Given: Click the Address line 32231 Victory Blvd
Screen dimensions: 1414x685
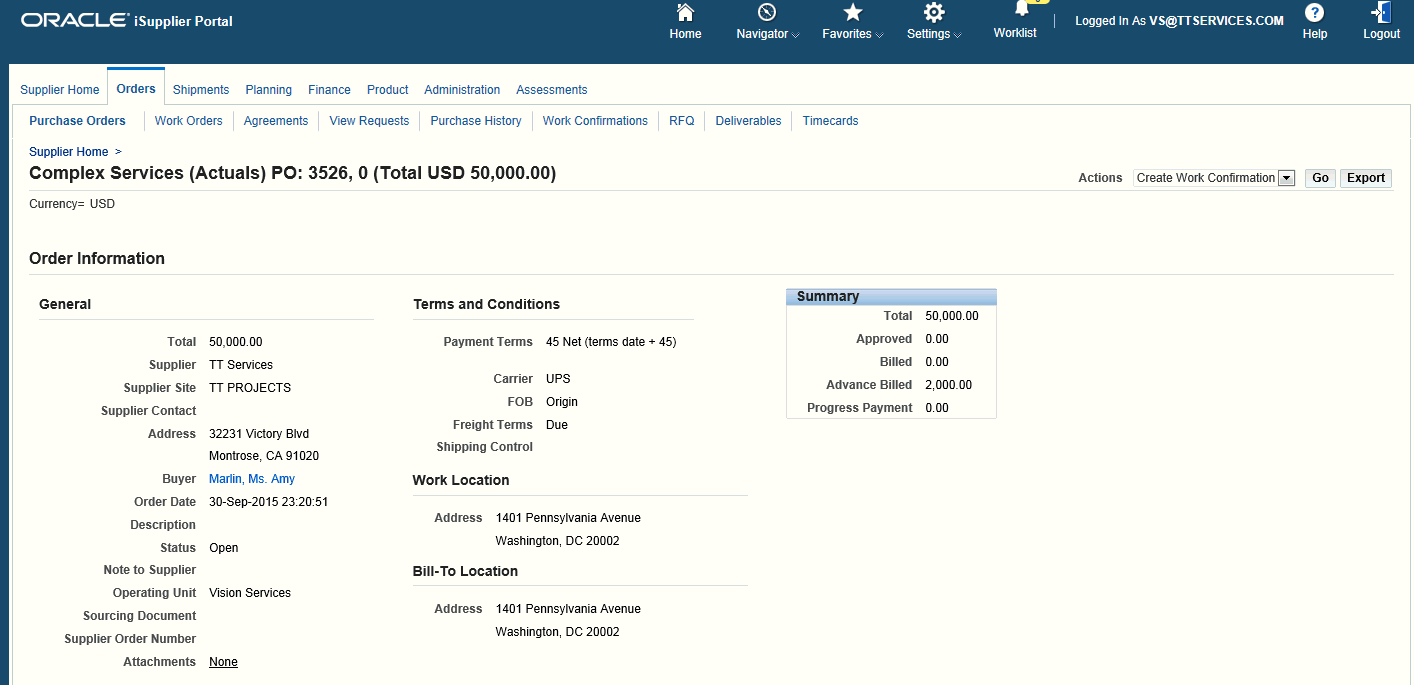Looking at the screenshot, I should 259,434.
